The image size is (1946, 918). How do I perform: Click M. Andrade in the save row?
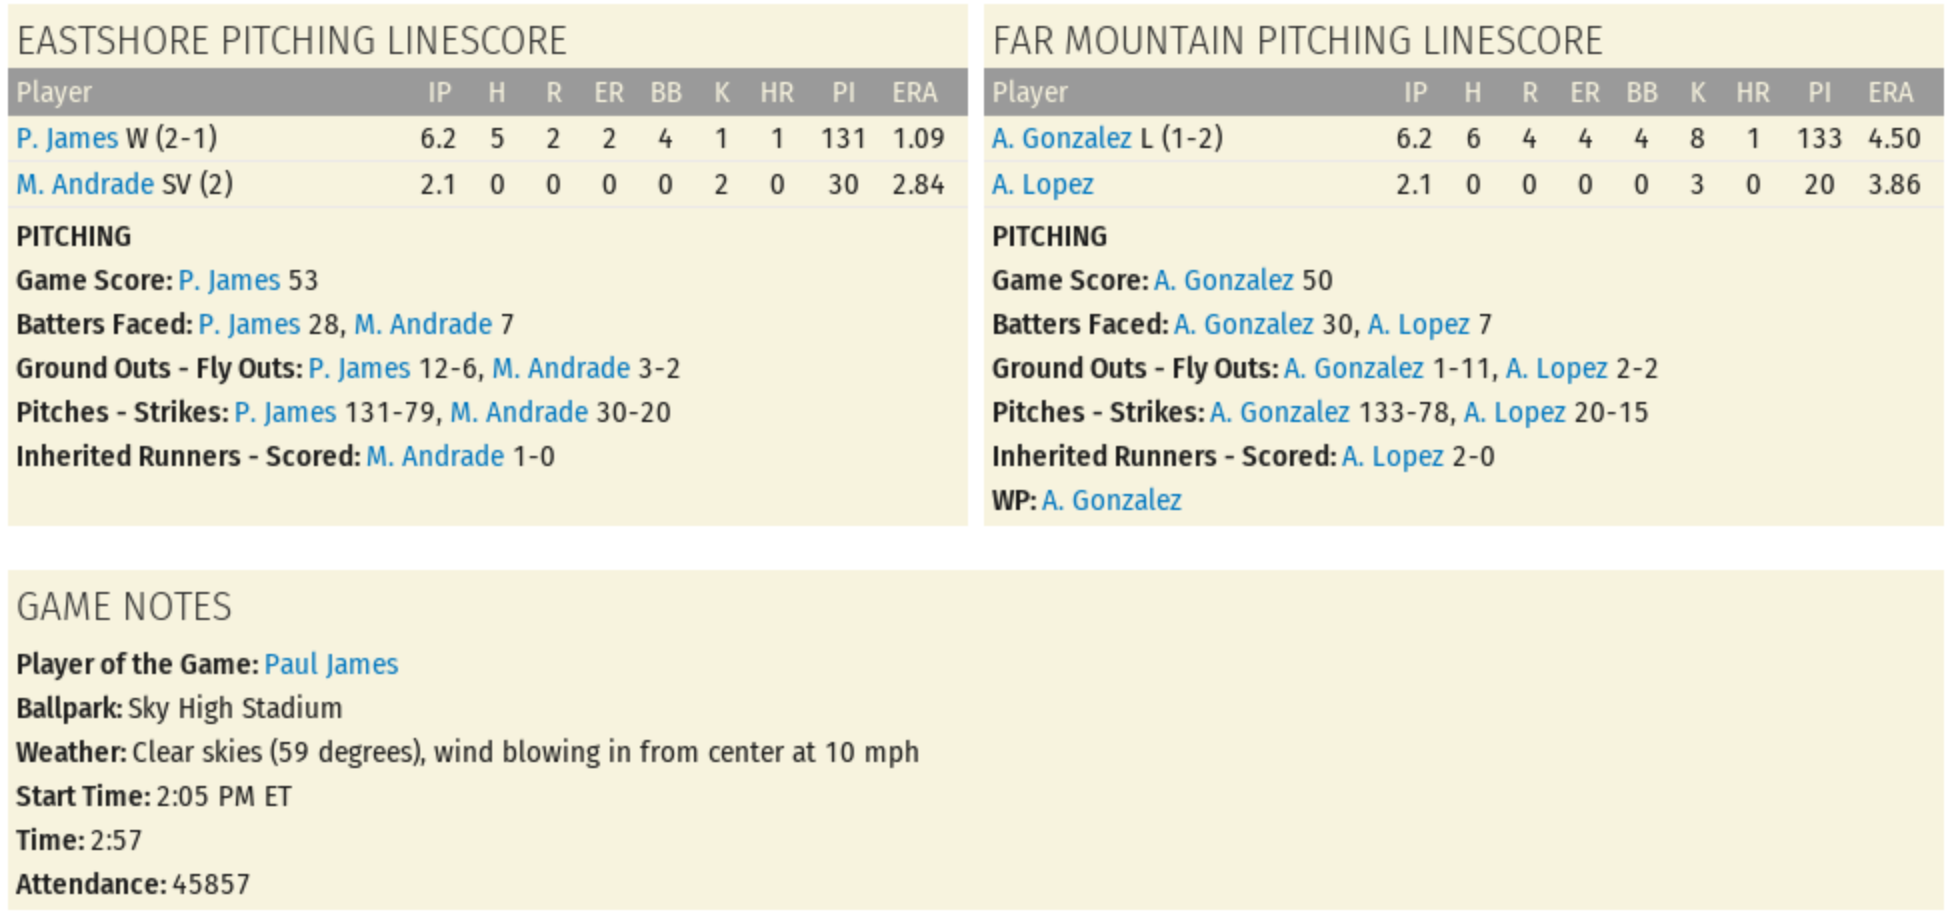coord(85,184)
